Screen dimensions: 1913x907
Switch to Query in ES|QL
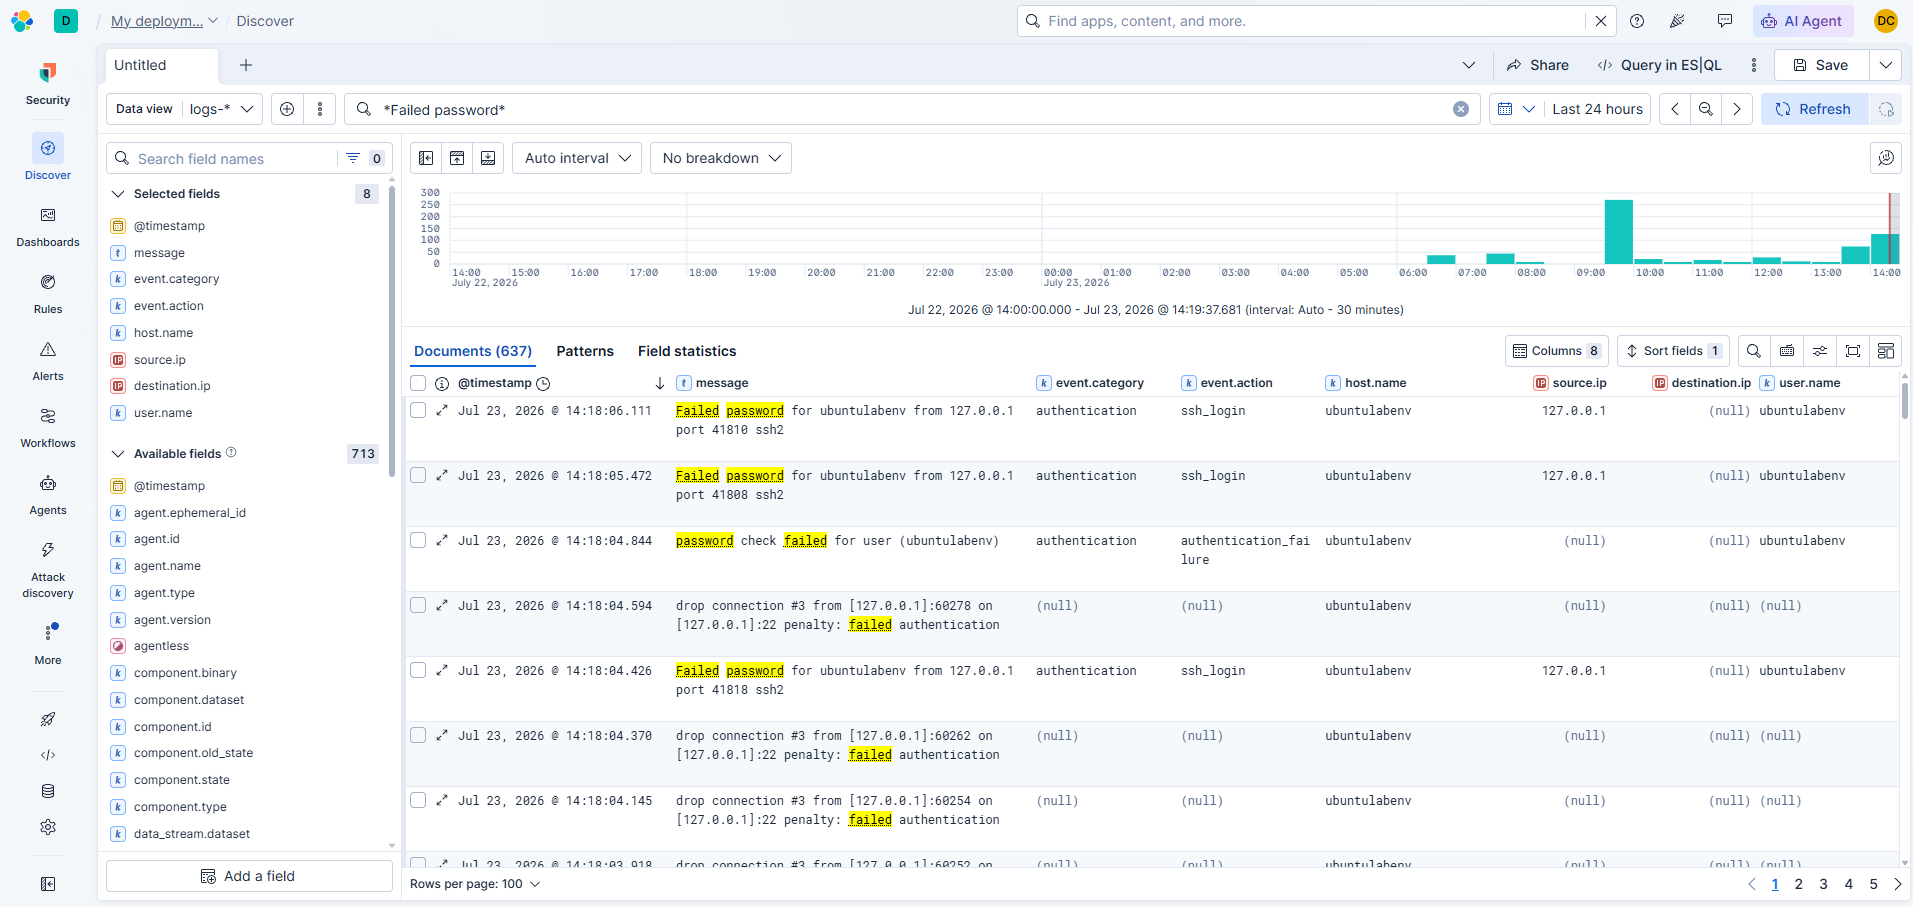[1660, 65]
